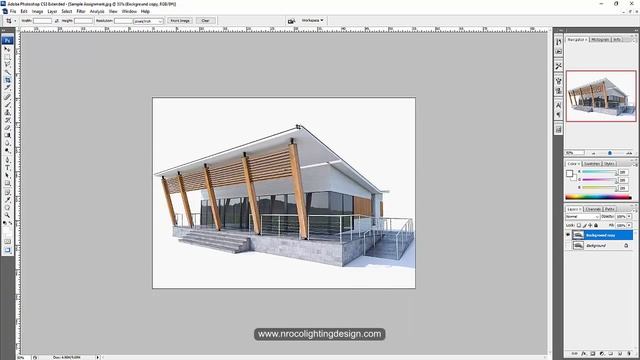The height and width of the screenshot is (360, 640).
Task: Open the Image menu
Action: point(38,11)
